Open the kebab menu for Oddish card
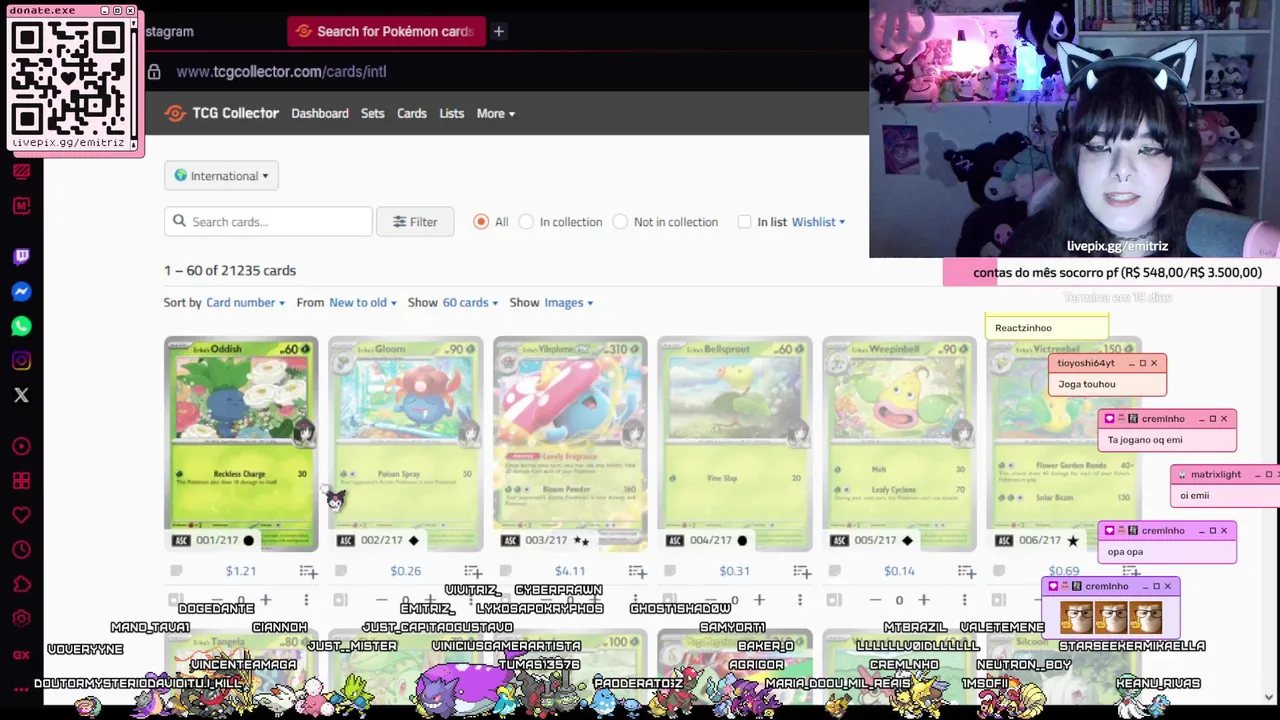Viewport: 1280px width, 720px height. coord(306,600)
